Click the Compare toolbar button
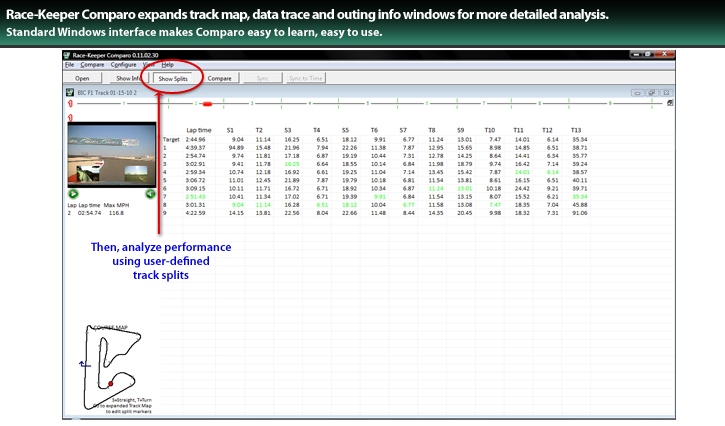This screenshot has width=725, height=426. coord(219,77)
